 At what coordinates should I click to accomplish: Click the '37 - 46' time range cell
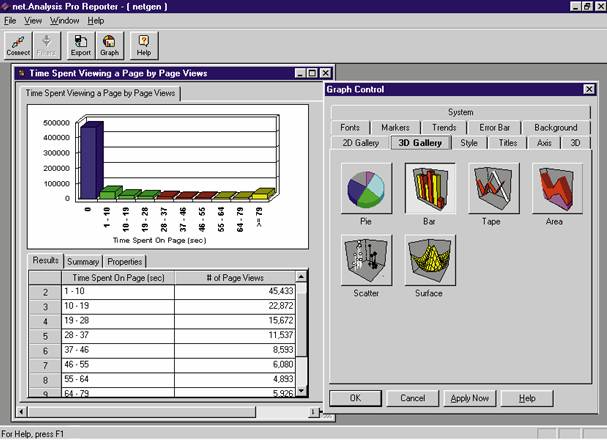click(118, 350)
